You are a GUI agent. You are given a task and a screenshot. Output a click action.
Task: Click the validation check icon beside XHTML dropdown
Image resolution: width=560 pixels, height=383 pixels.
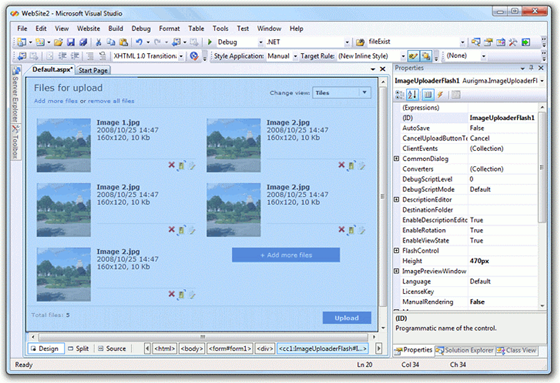click(x=194, y=56)
